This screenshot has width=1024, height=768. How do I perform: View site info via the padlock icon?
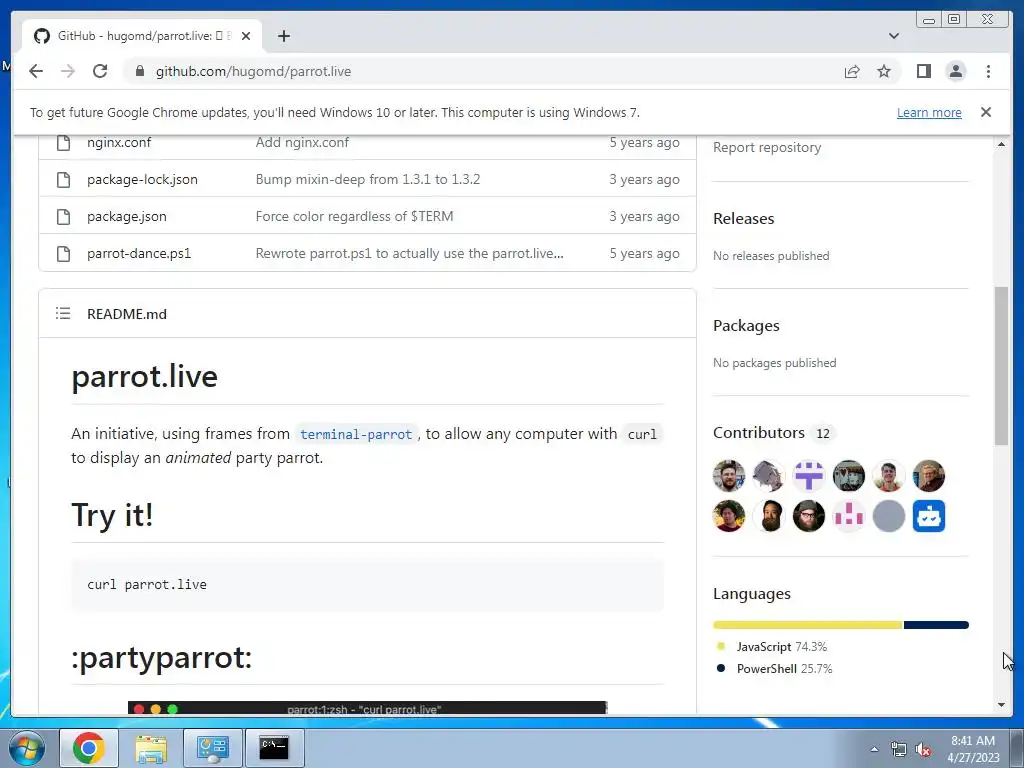tap(140, 71)
